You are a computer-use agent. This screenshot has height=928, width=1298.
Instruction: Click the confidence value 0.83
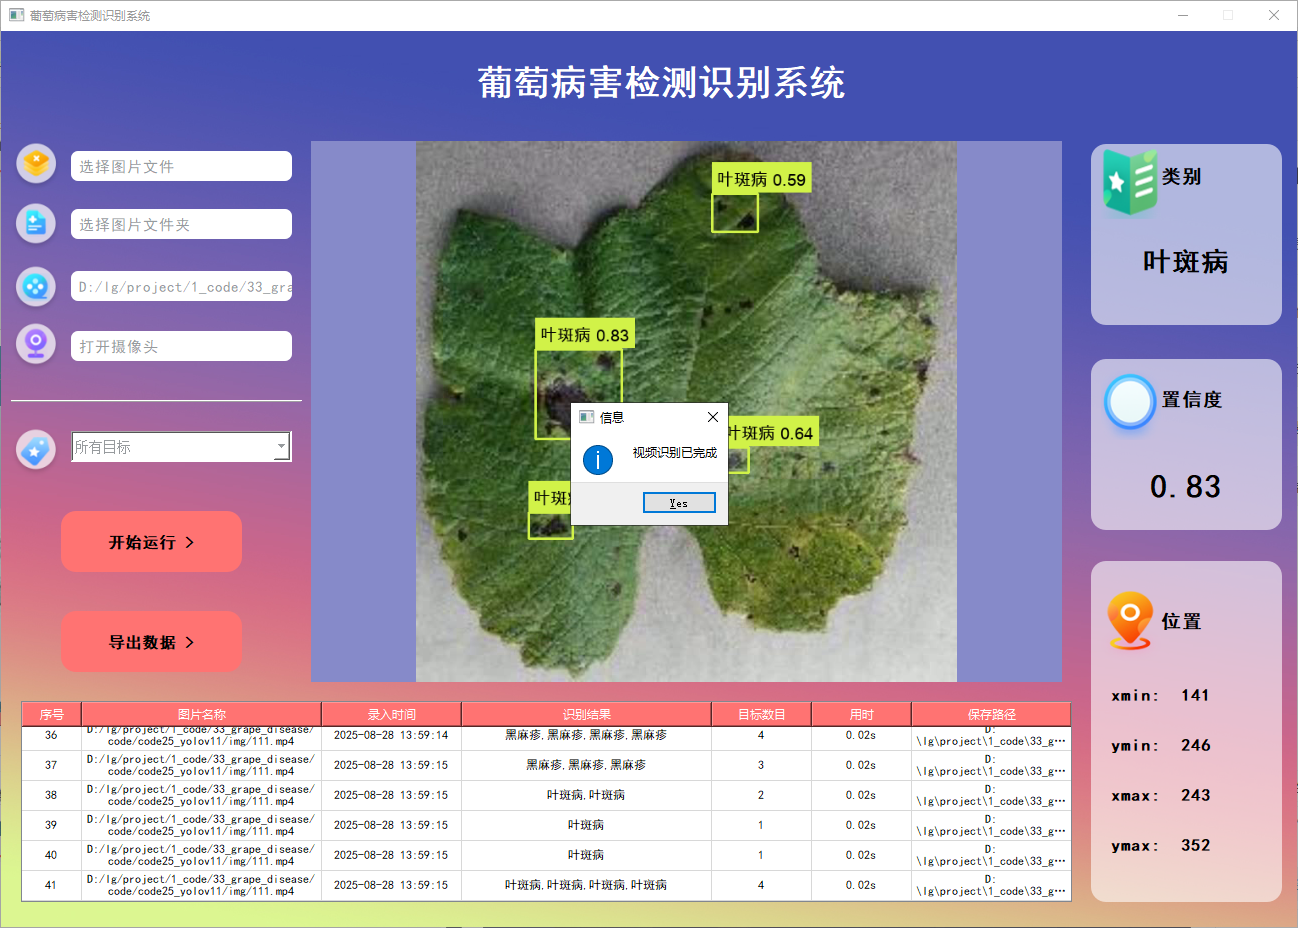click(1186, 487)
